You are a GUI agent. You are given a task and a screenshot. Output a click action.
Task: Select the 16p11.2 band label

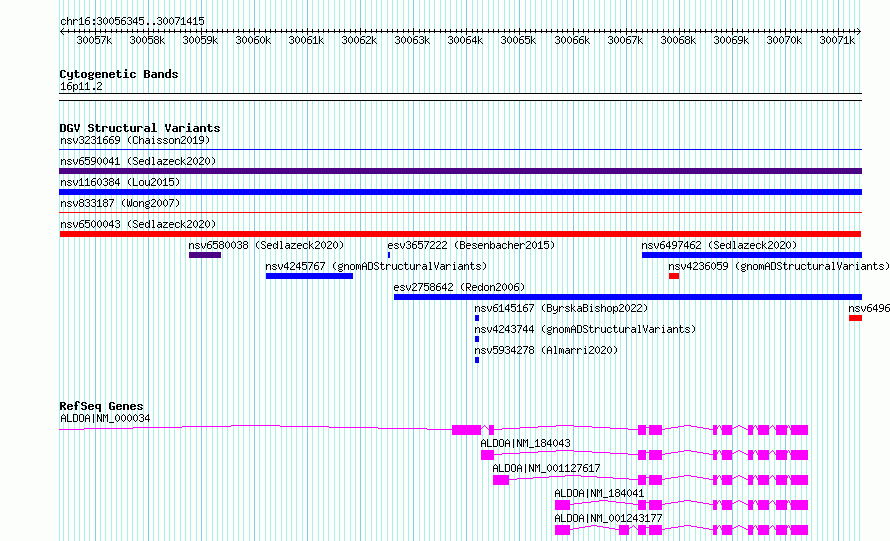pos(81,86)
